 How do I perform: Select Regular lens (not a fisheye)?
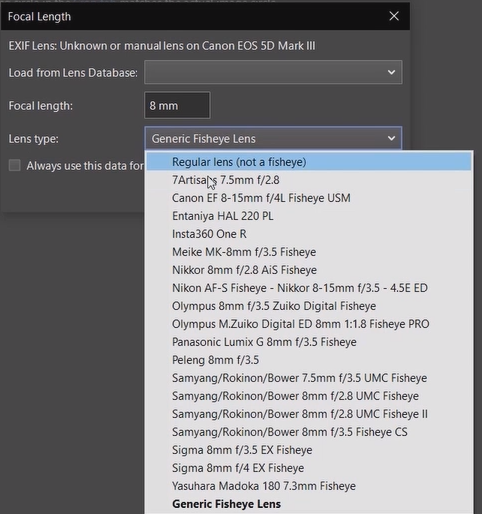point(309,162)
